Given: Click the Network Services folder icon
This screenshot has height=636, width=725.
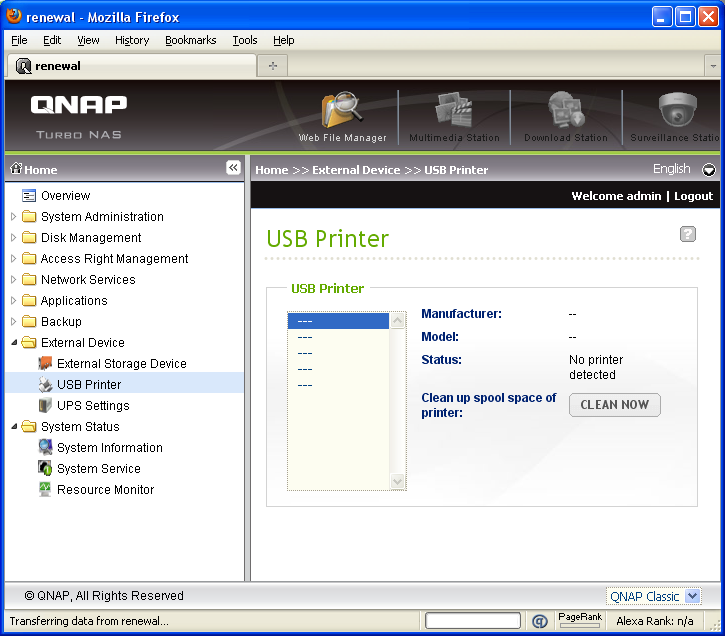Looking at the screenshot, I should tap(29, 280).
